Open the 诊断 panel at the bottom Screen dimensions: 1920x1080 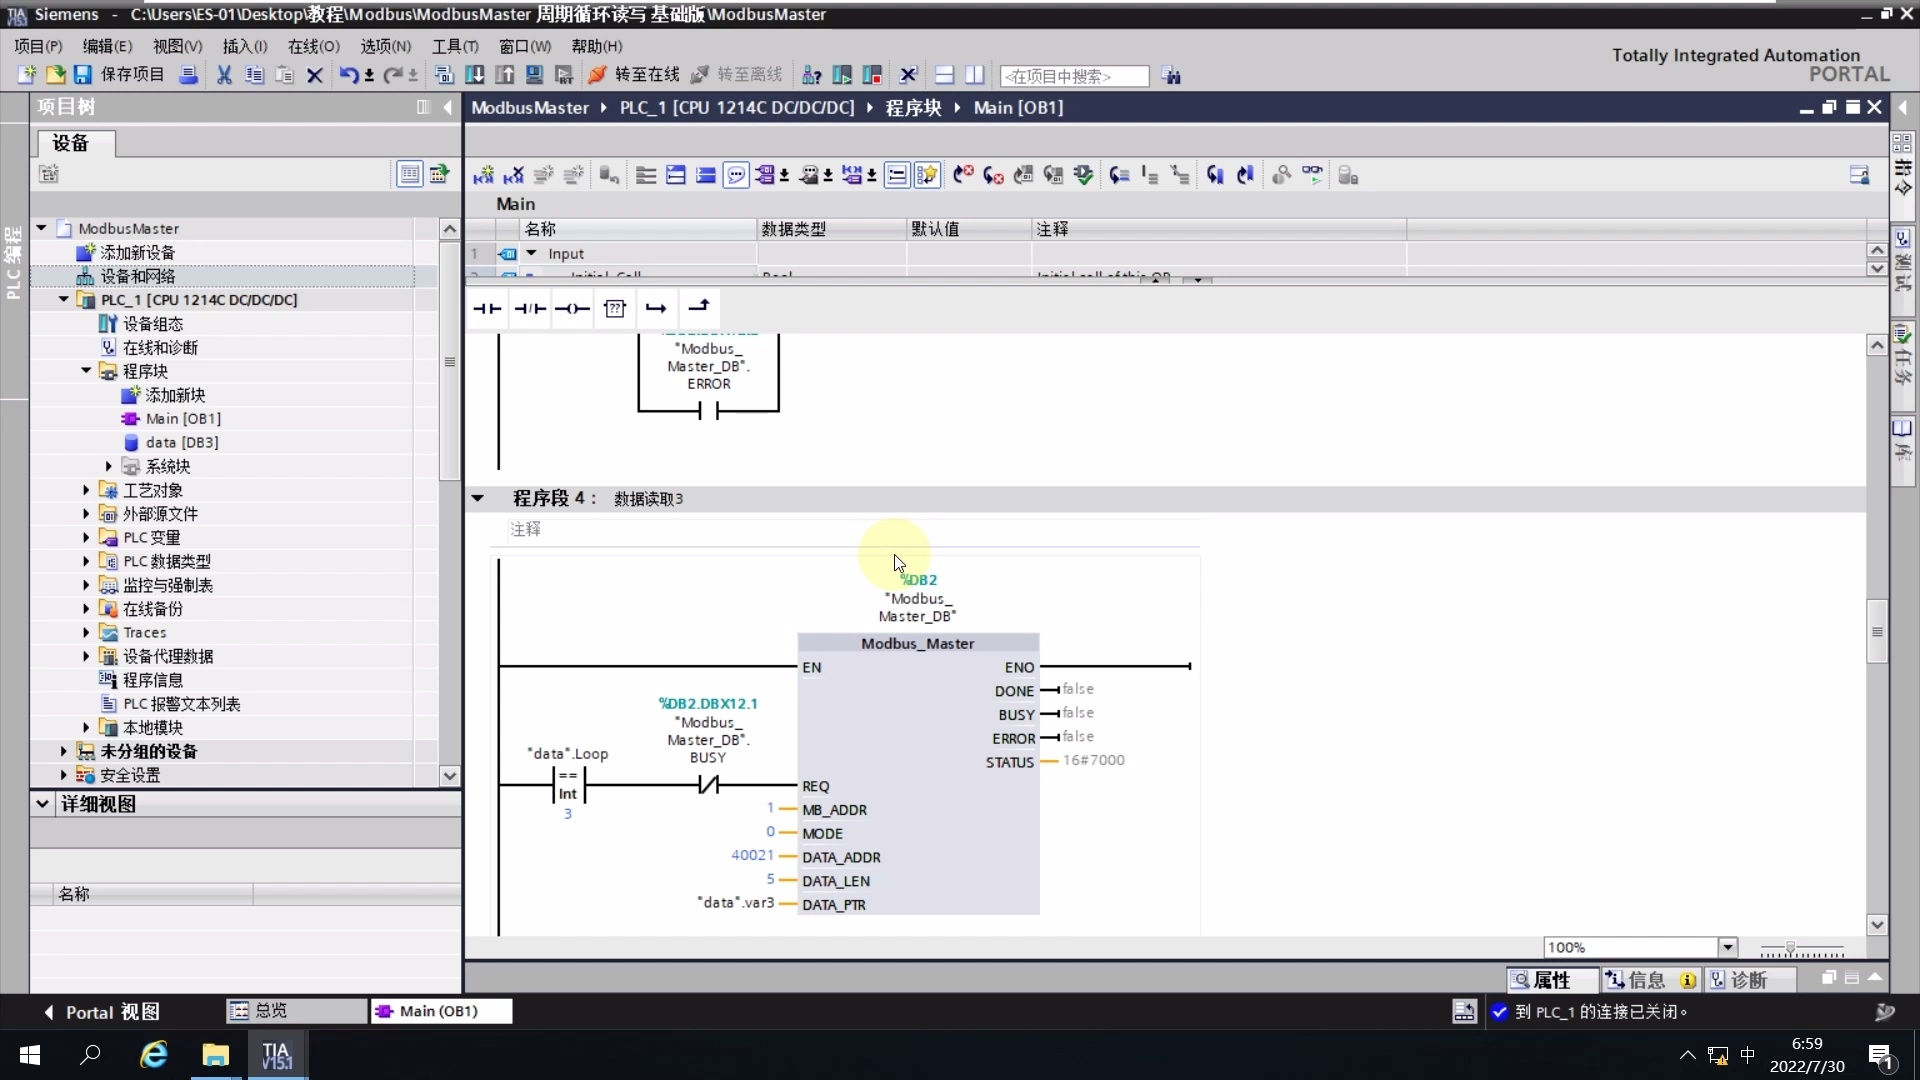tap(1748, 980)
